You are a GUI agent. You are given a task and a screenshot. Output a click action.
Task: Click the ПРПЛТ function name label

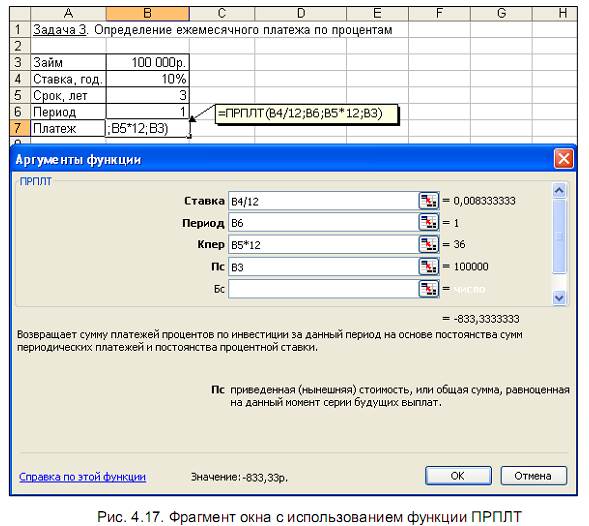pos(35,181)
